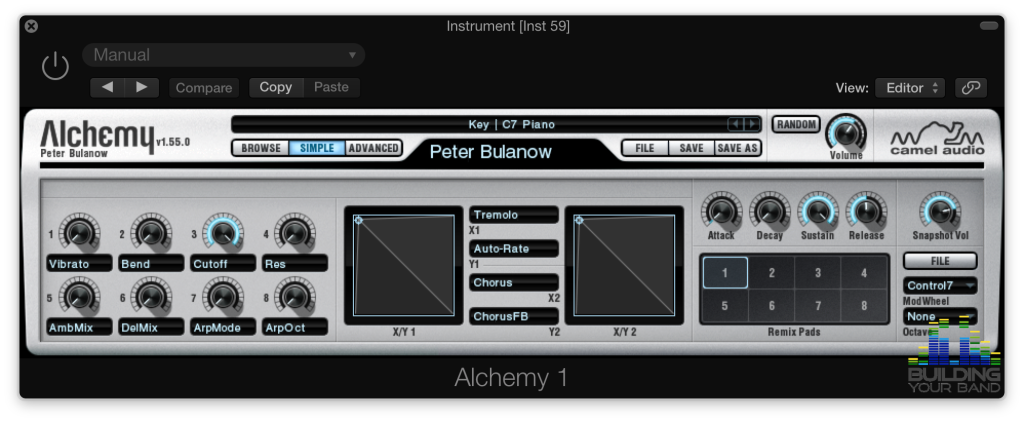The width and height of the screenshot is (1024, 422).
Task: Click the SAVE button
Action: pos(692,148)
